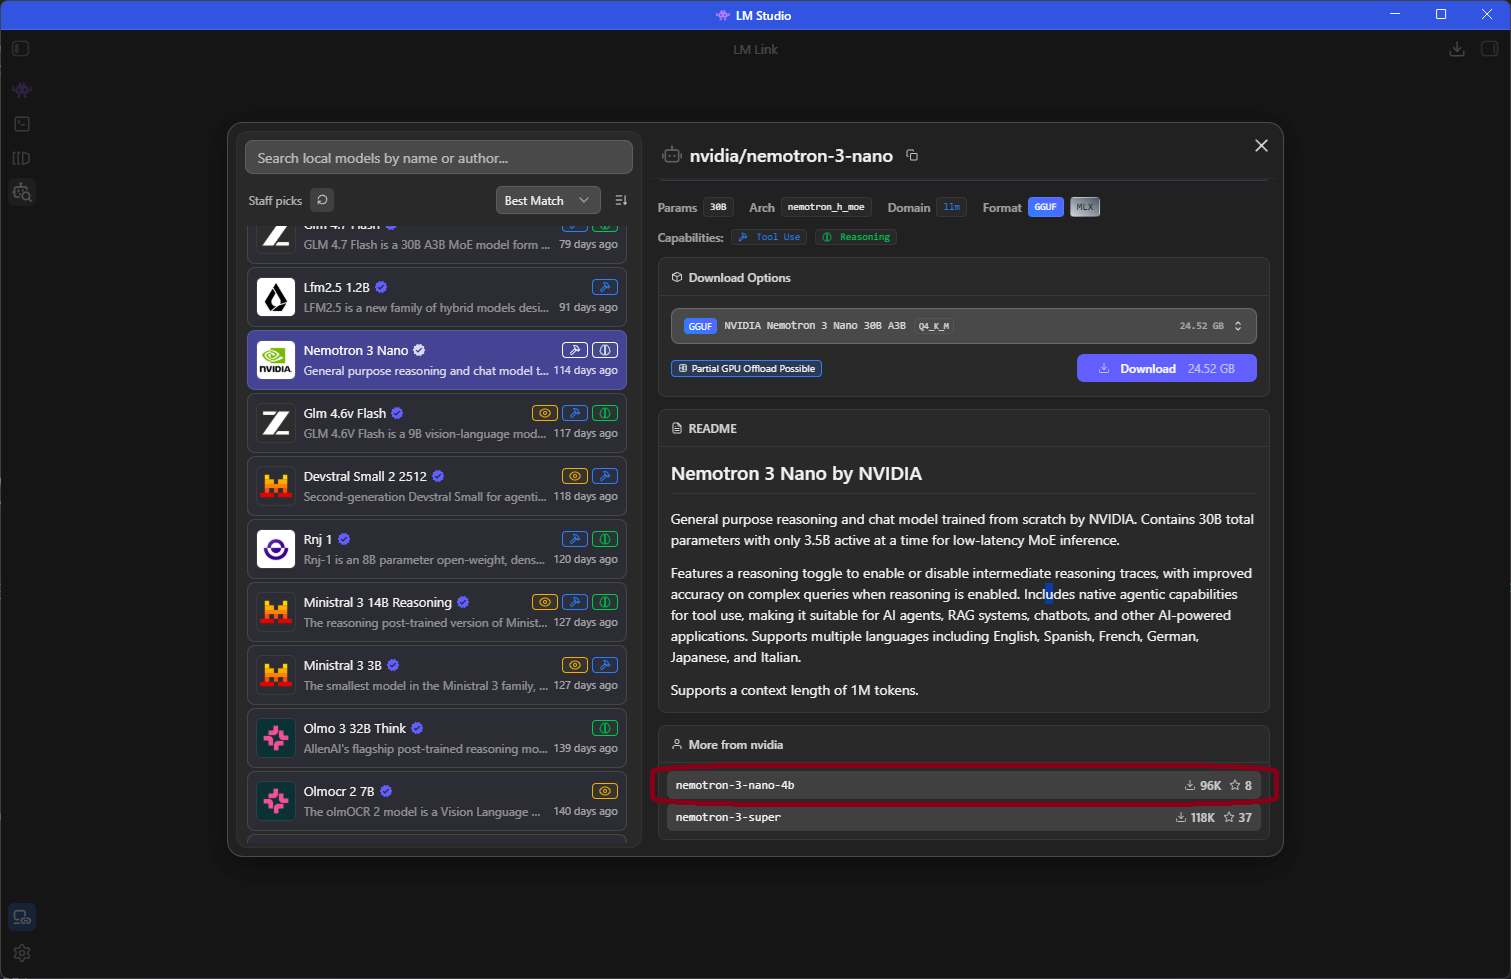The width and height of the screenshot is (1511, 979).
Task: Select the Olmo 3 32B Think entry
Action: pyautogui.click(x=437, y=738)
